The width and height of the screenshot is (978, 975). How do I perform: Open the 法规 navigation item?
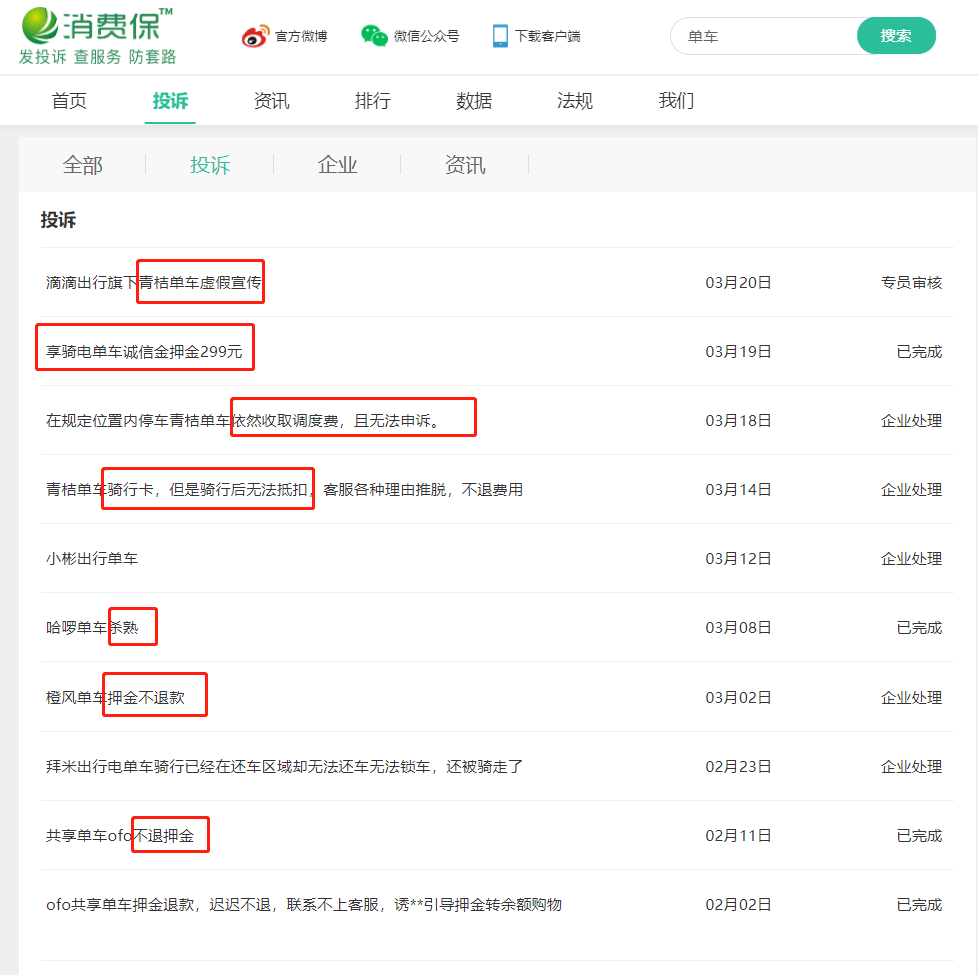[575, 100]
